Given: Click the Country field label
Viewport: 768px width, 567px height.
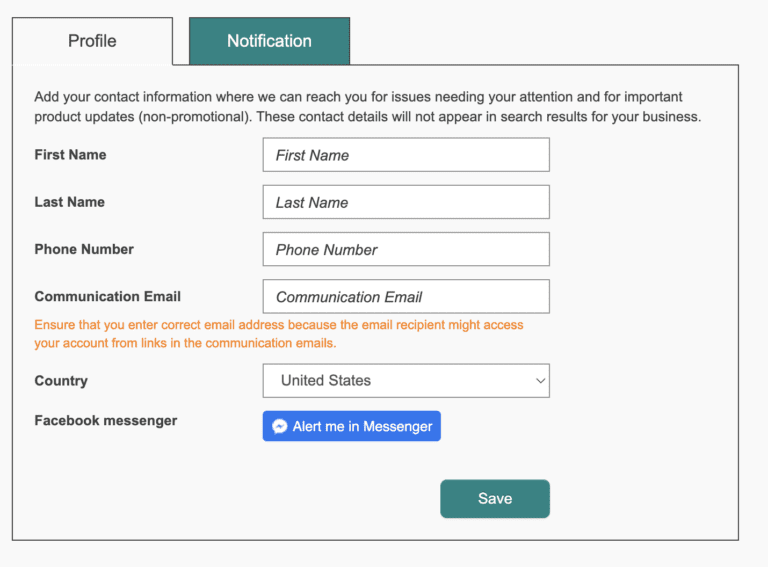Looking at the screenshot, I should point(61,381).
